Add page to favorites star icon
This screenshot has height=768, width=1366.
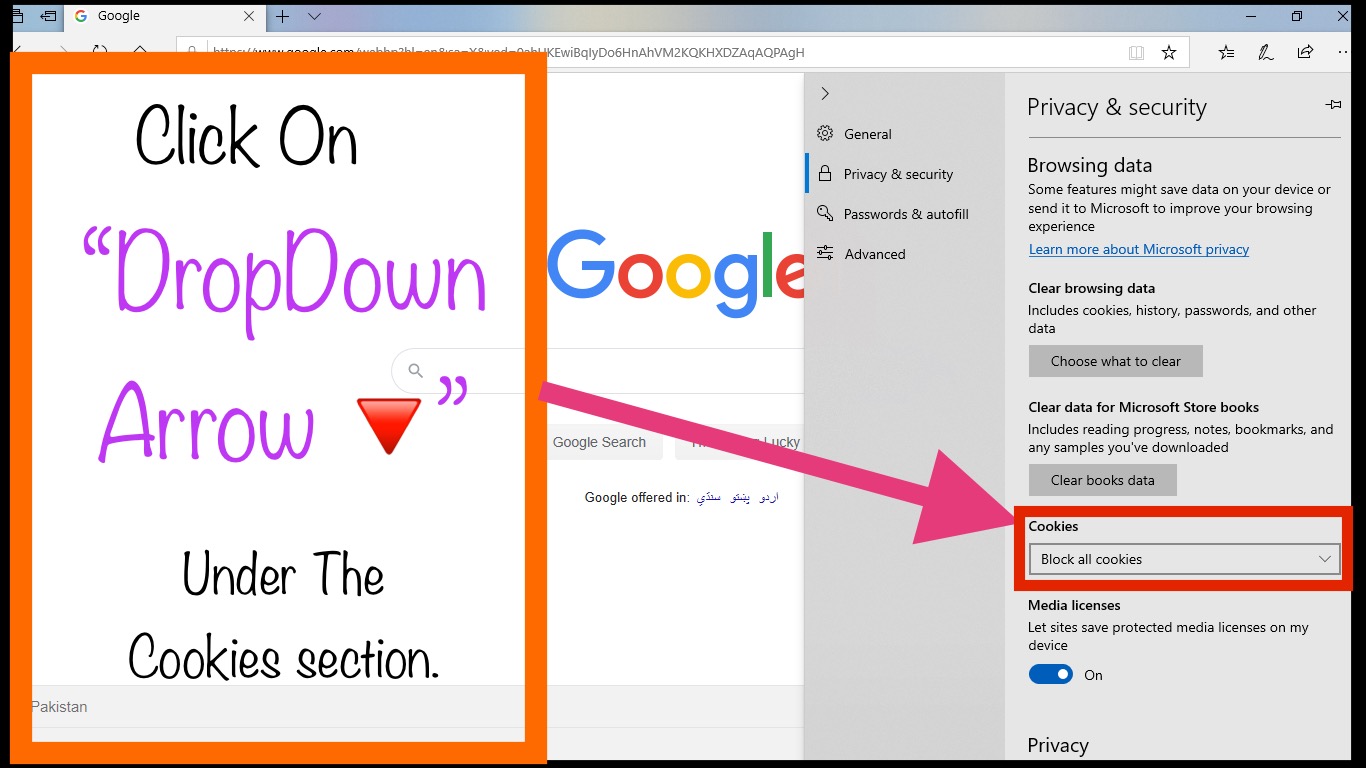click(1169, 52)
